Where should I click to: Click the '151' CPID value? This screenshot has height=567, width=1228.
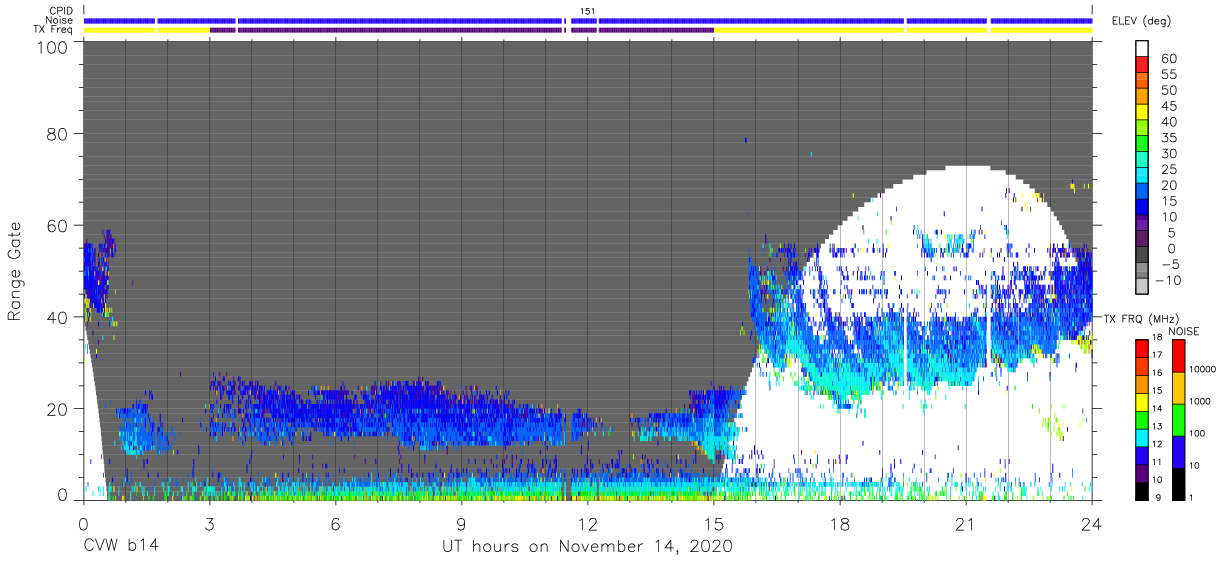[x=588, y=11]
